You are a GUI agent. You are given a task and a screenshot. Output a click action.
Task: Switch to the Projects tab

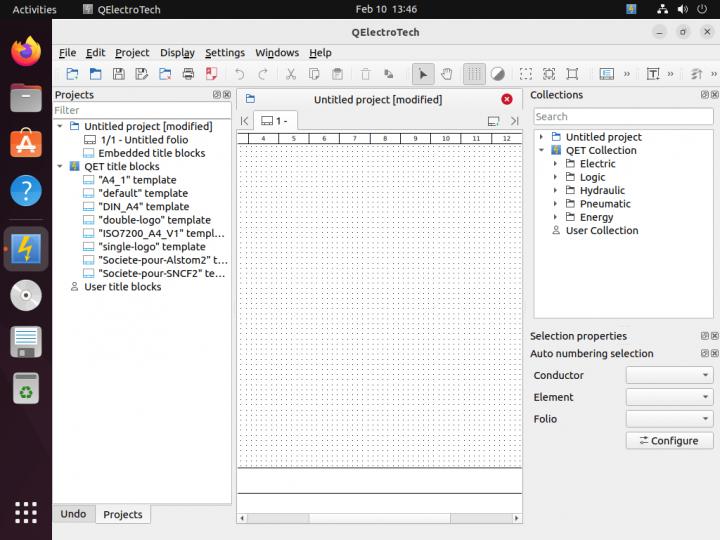click(123, 514)
